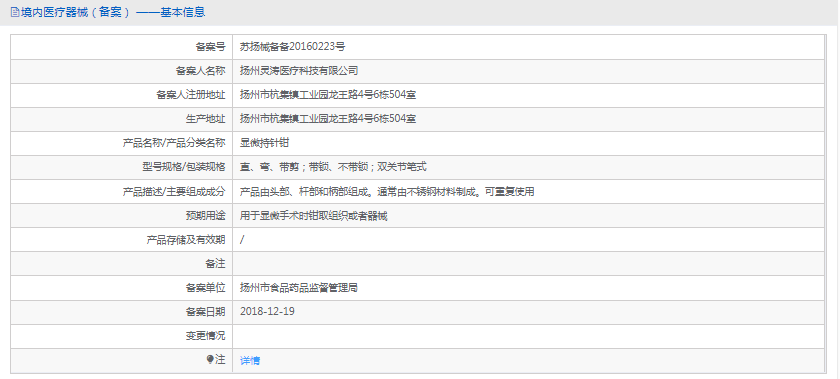Click the 备案日期 row label

[x=205, y=312]
